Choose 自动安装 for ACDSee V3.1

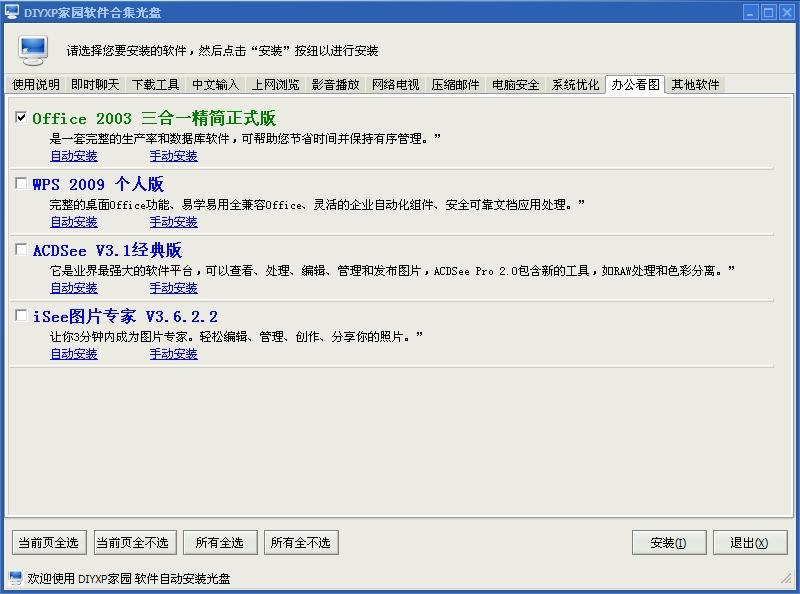click(x=74, y=287)
